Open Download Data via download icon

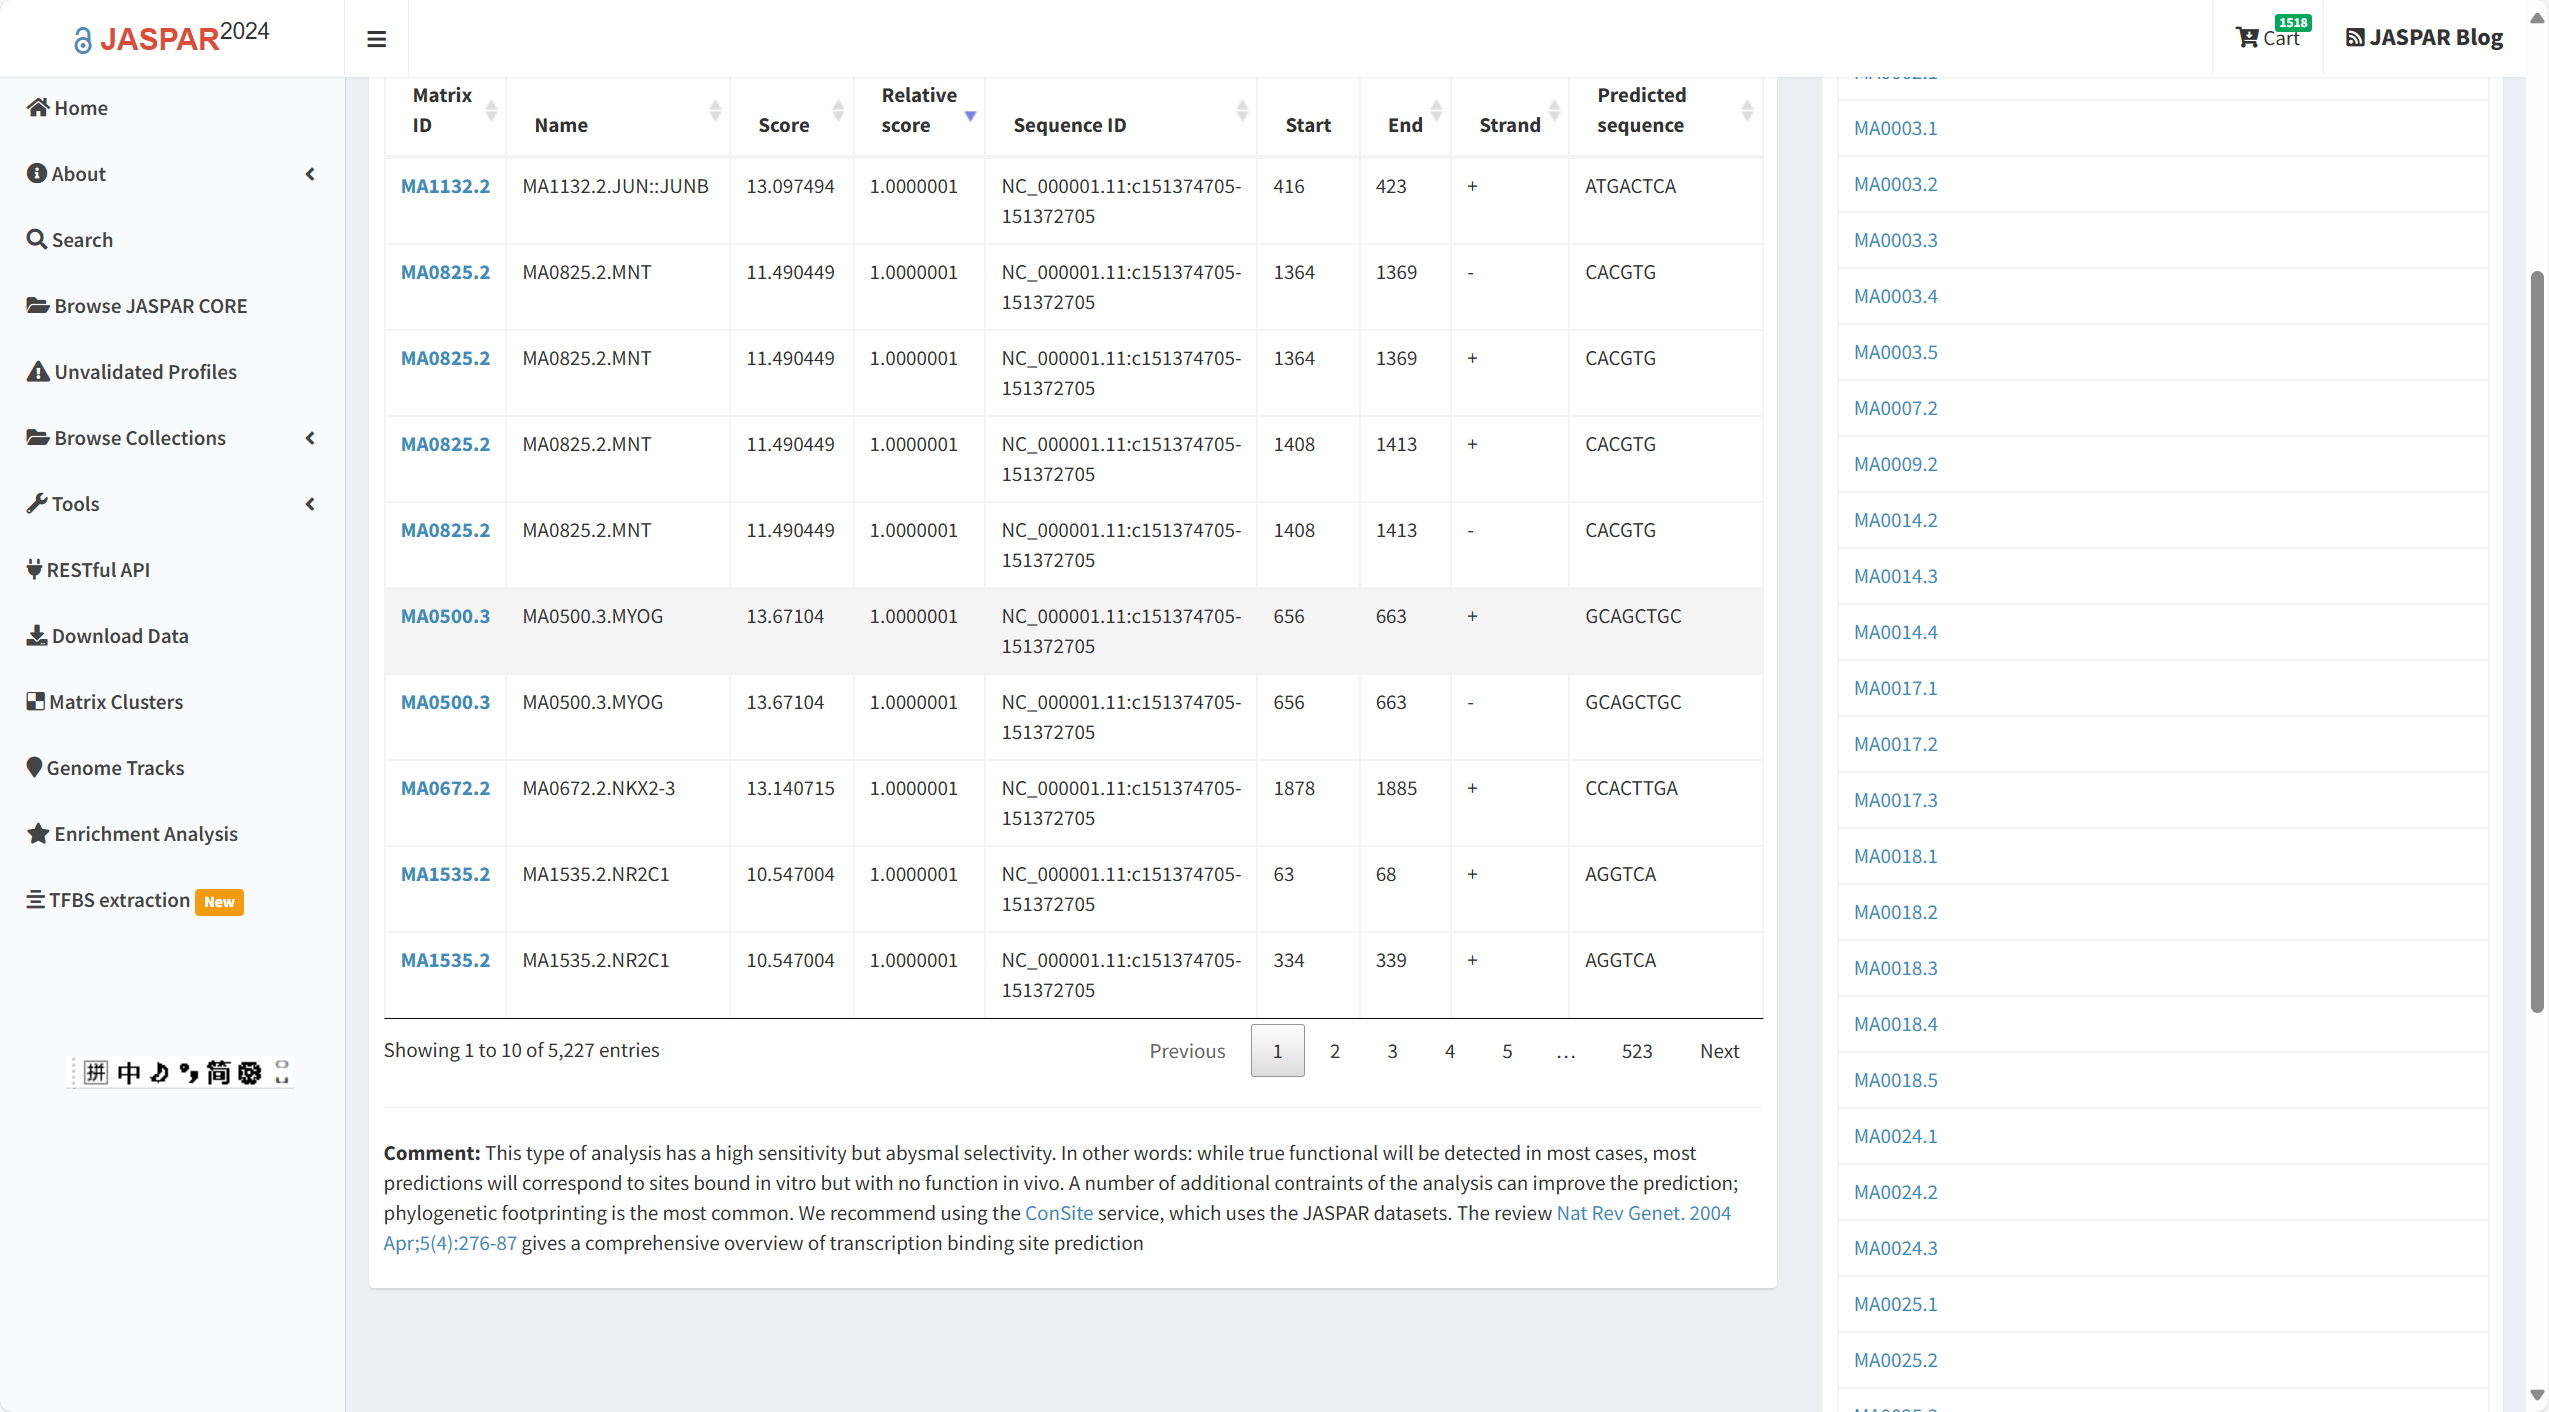point(37,635)
